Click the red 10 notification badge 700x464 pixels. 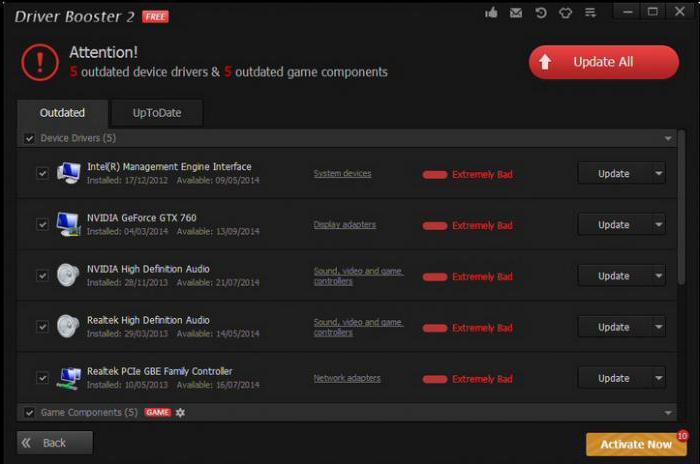coord(682,435)
